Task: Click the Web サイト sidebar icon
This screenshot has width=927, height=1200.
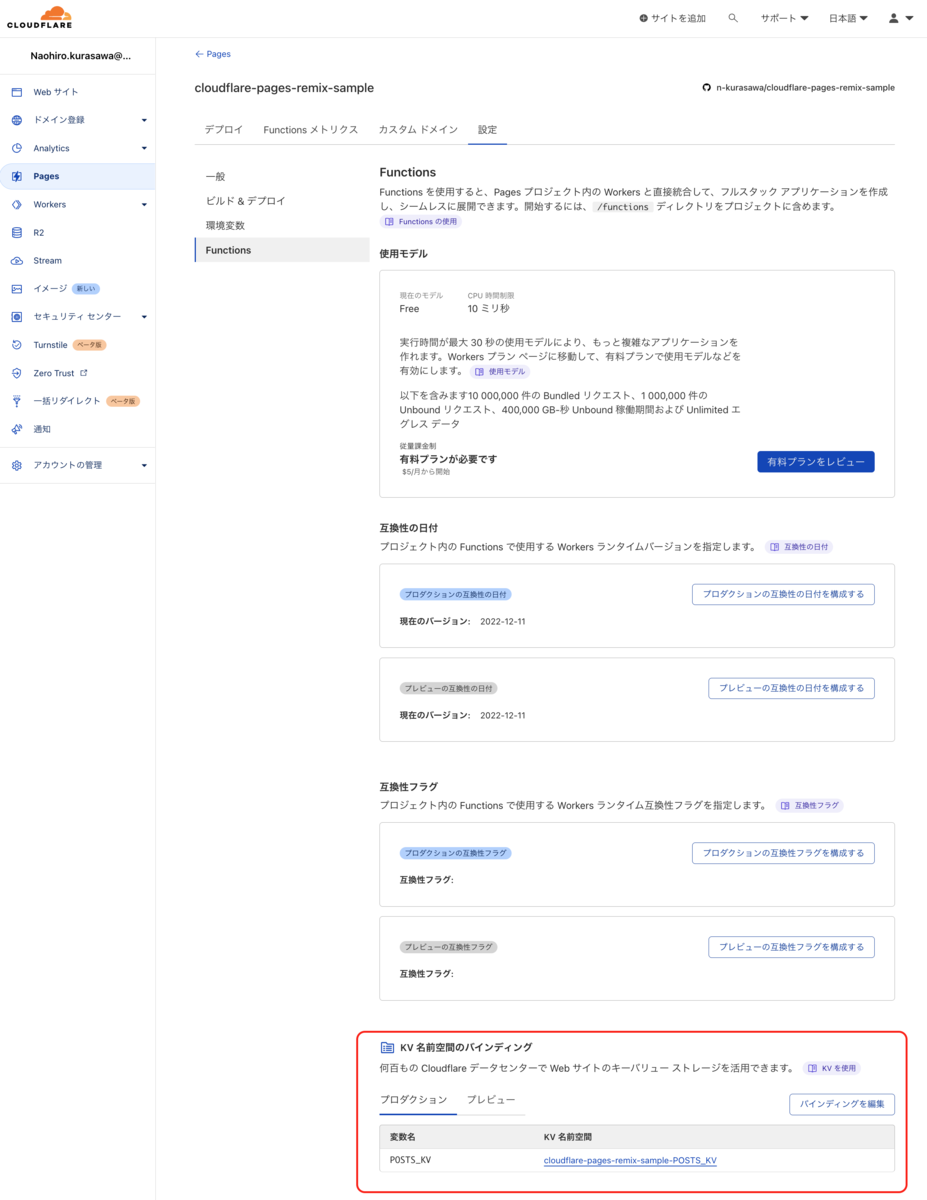Action: [x=16, y=92]
